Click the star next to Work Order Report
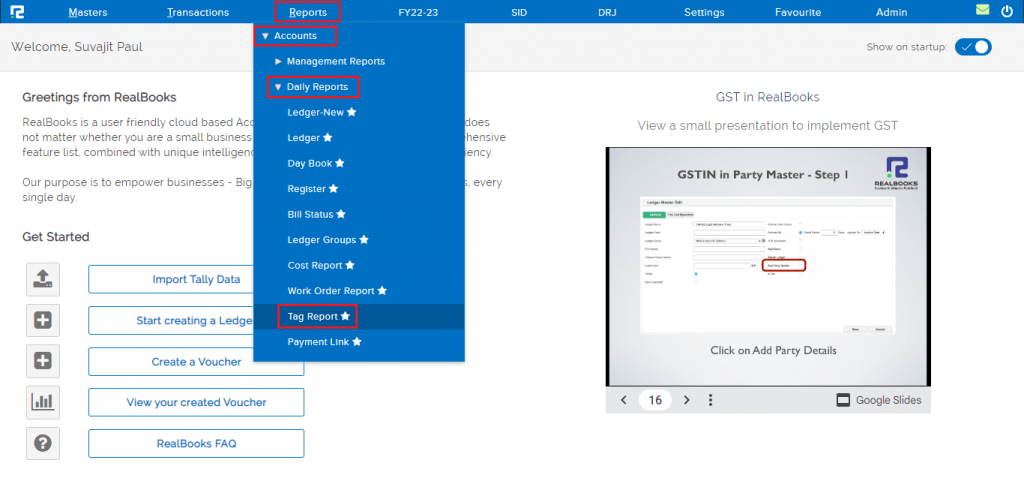1024x493 pixels. pyautogui.click(x=382, y=291)
